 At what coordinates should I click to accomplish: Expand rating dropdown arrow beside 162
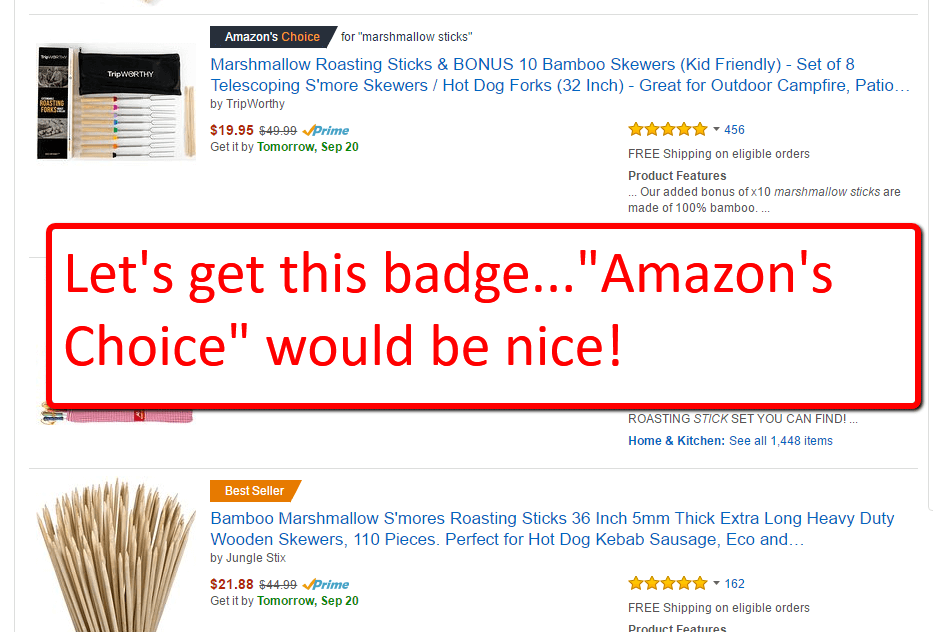pos(716,583)
